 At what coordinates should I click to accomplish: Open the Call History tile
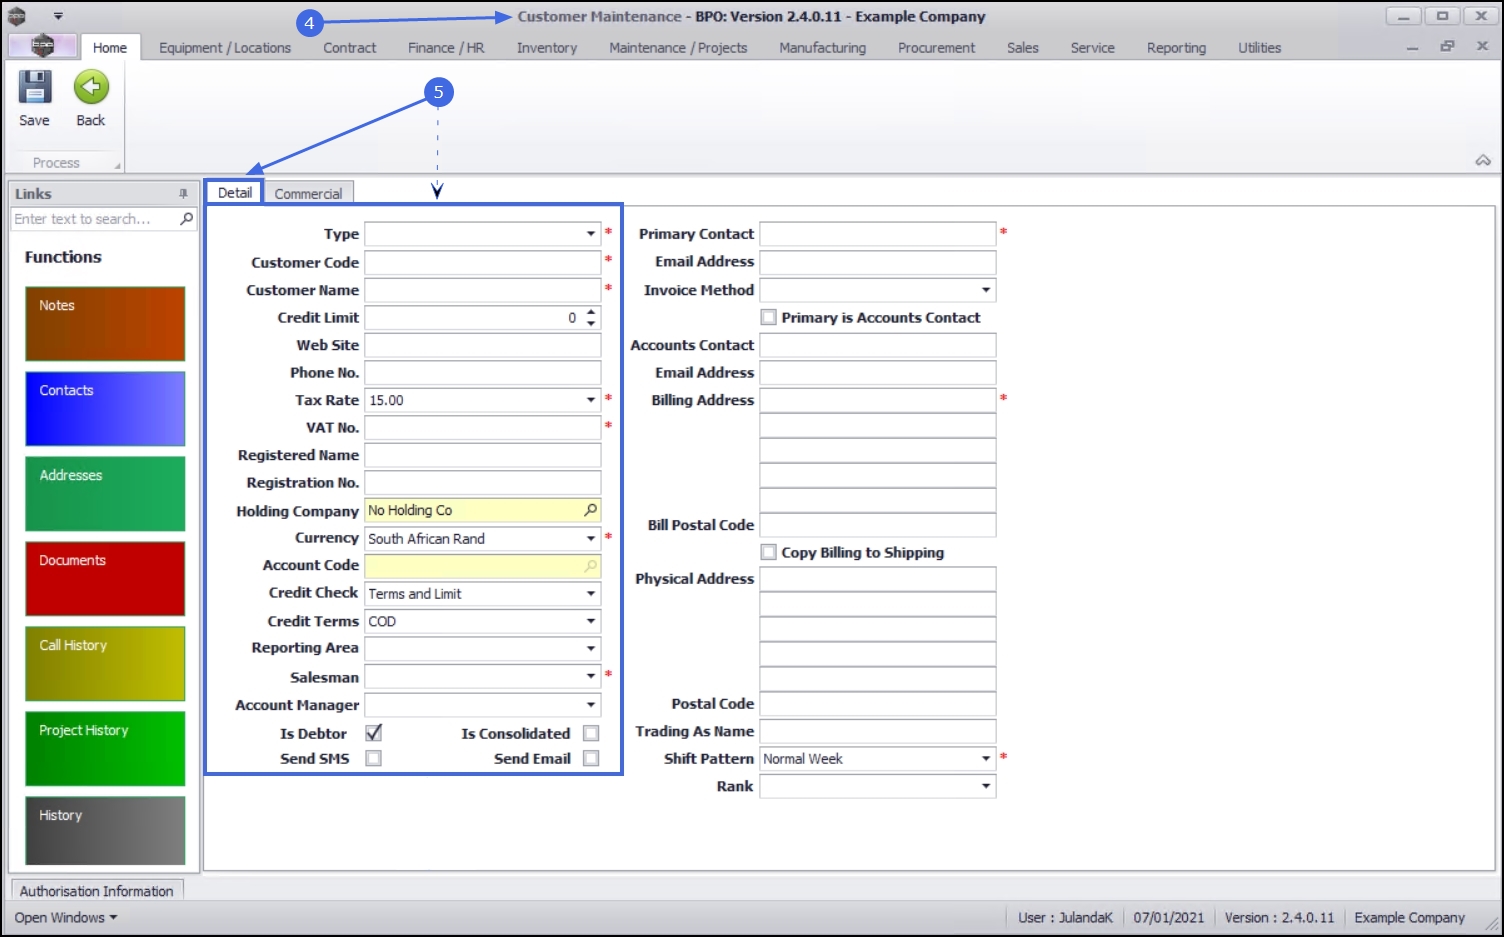click(105, 664)
